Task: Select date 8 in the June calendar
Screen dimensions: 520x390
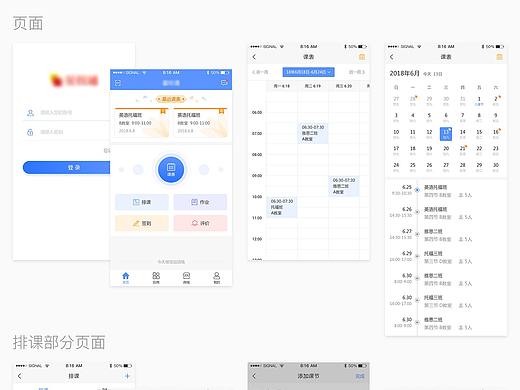Action: [x=479, y=117]
